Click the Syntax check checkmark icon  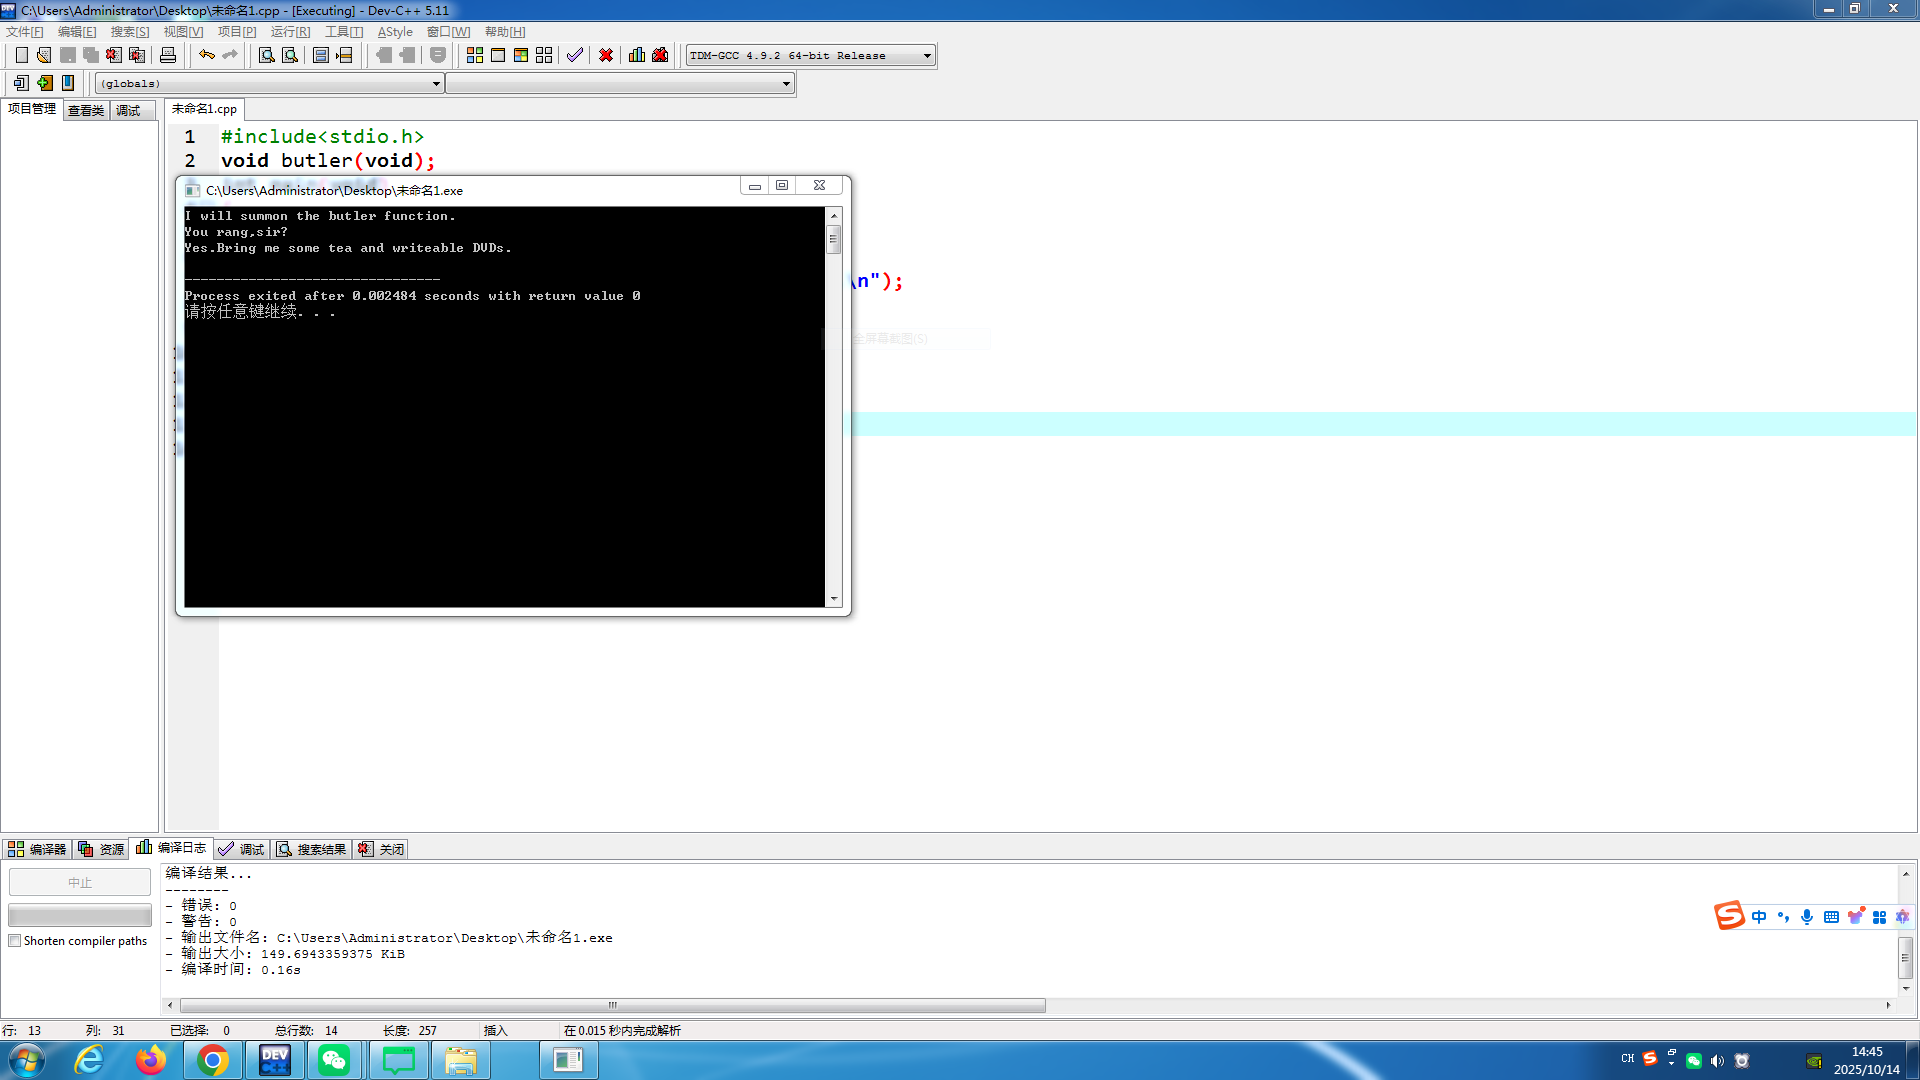coord(574,55)
